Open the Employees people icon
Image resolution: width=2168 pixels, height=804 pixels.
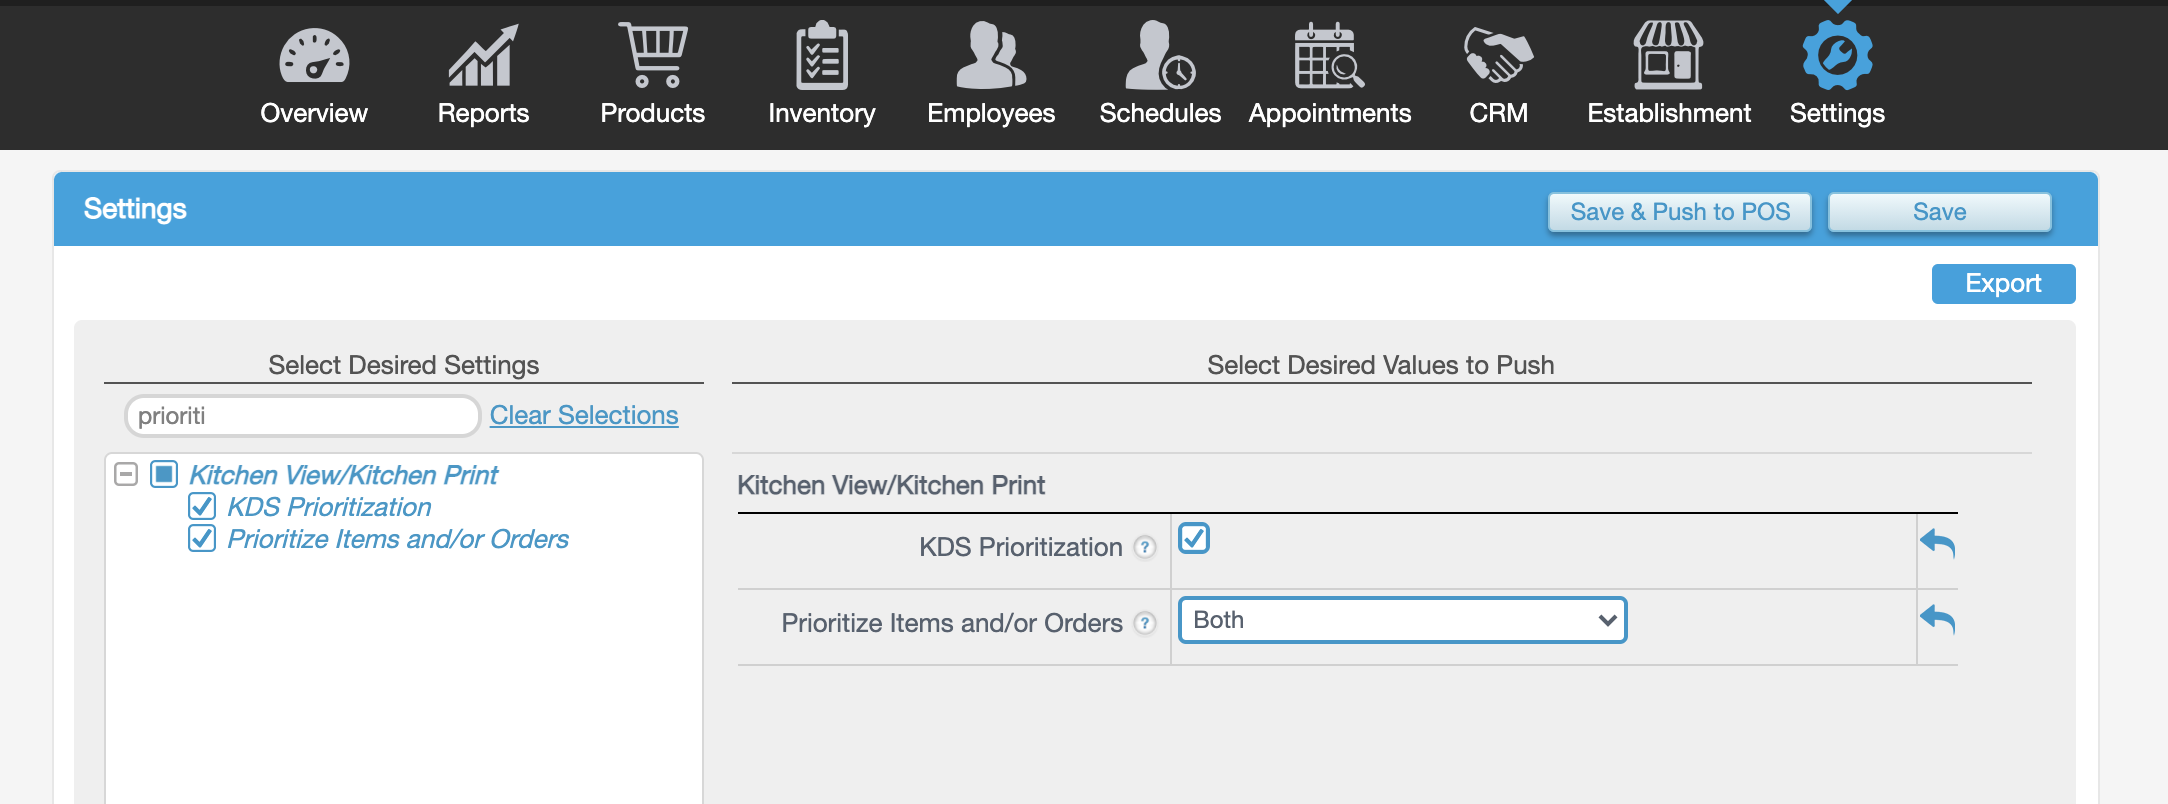[x=990, y=57]
